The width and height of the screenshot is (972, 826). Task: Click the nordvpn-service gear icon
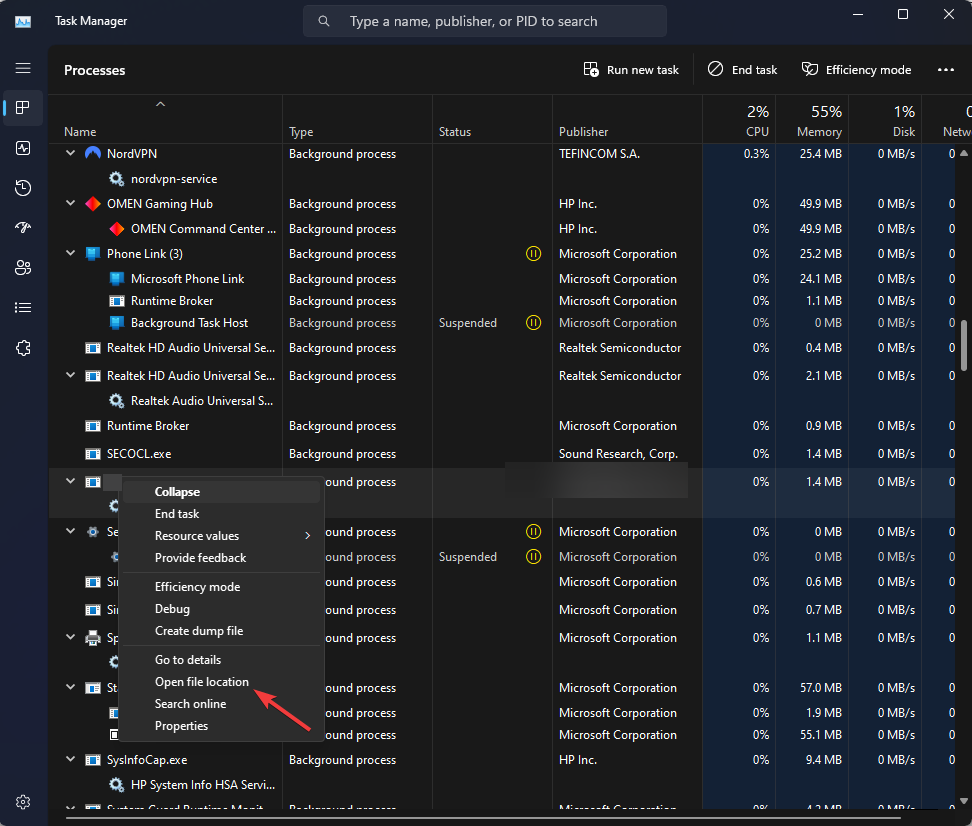[x=116, y=179]
